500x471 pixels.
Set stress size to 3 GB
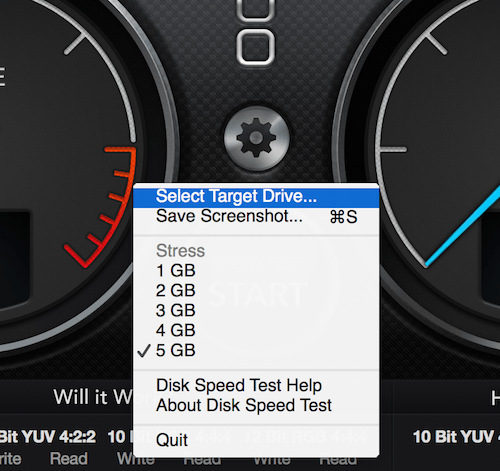[x=256, y=310]
